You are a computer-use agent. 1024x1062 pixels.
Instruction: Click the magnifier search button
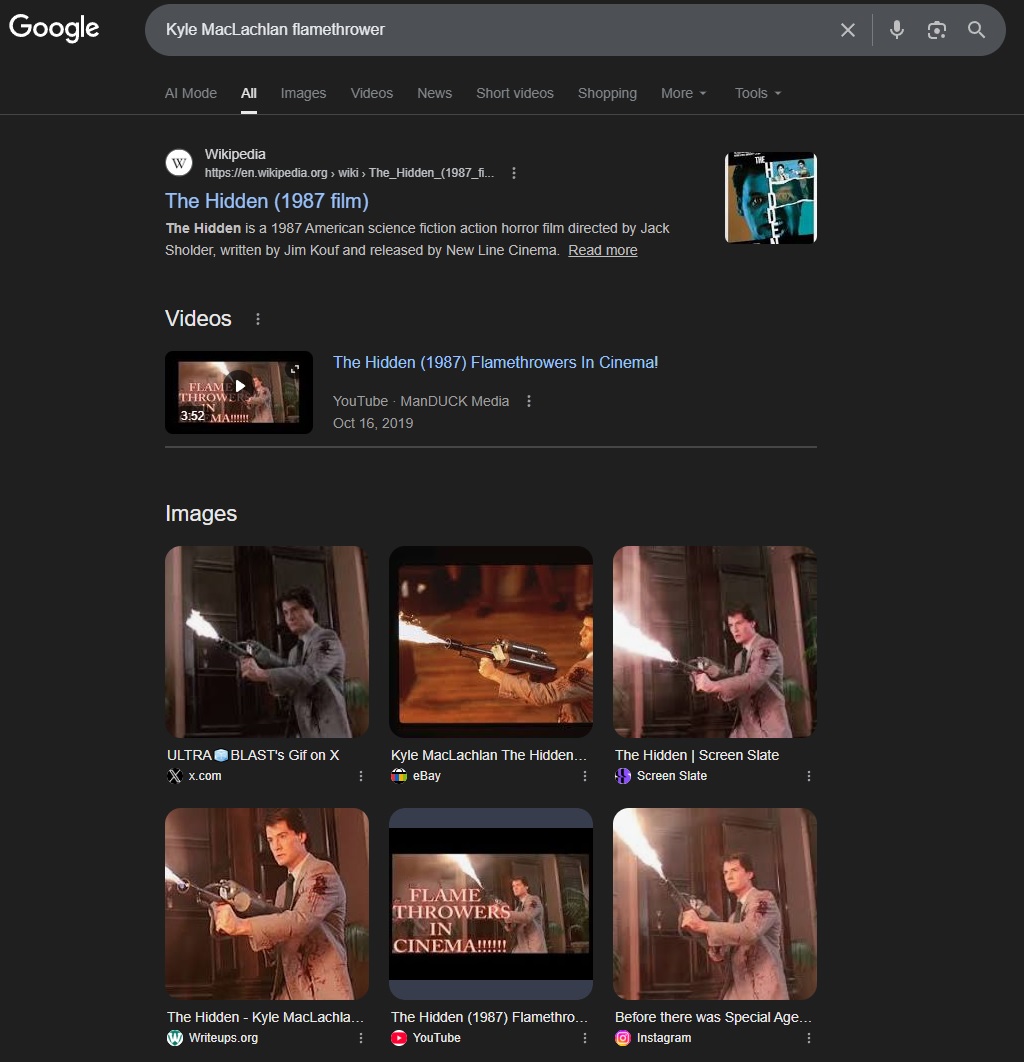(x=976, y=30)
